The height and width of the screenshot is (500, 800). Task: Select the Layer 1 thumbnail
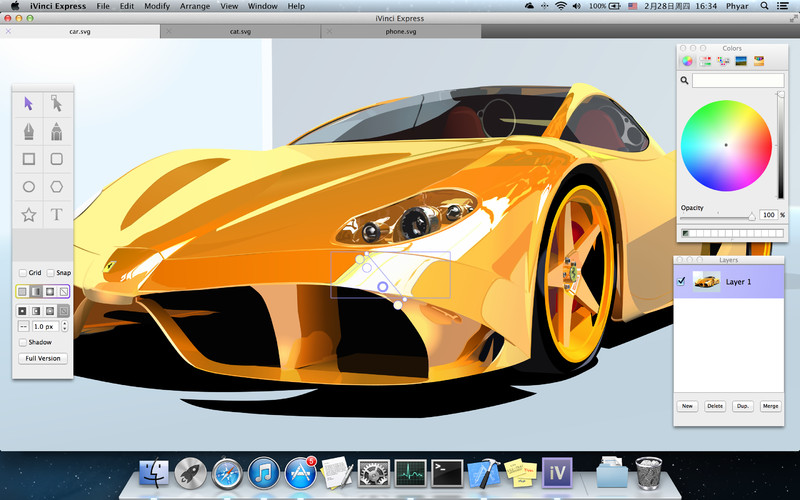coord(706,281)
